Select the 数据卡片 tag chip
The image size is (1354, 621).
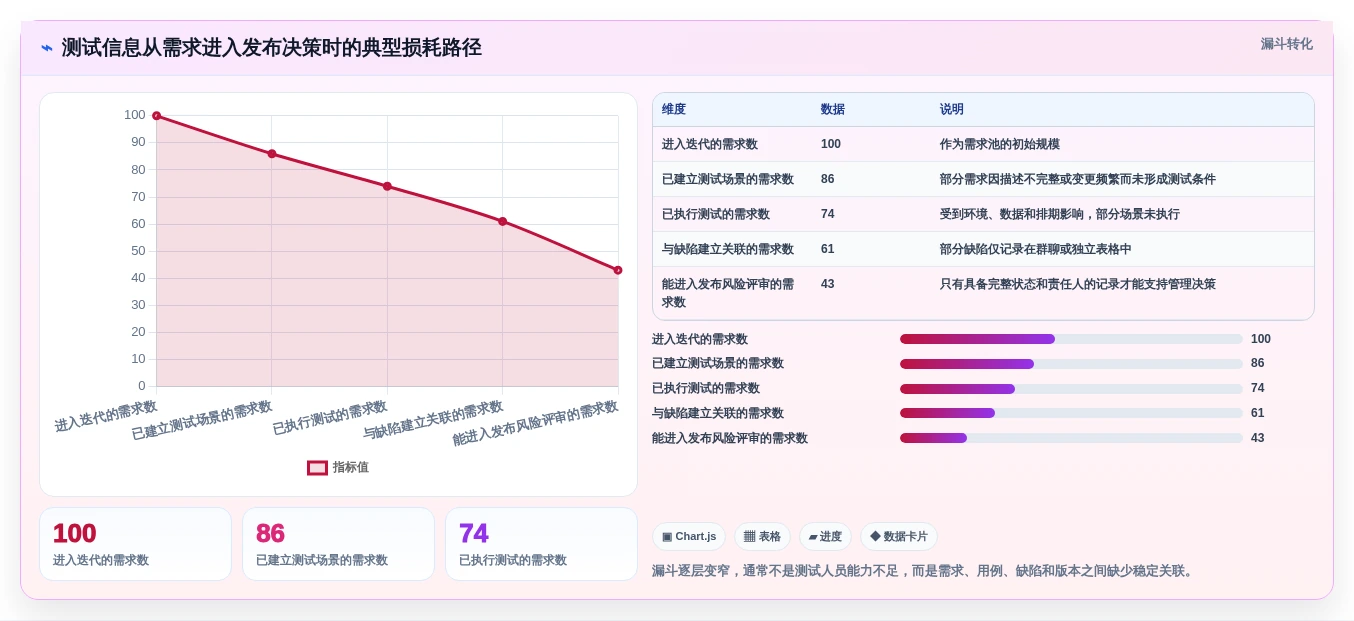tap(899, 537)
